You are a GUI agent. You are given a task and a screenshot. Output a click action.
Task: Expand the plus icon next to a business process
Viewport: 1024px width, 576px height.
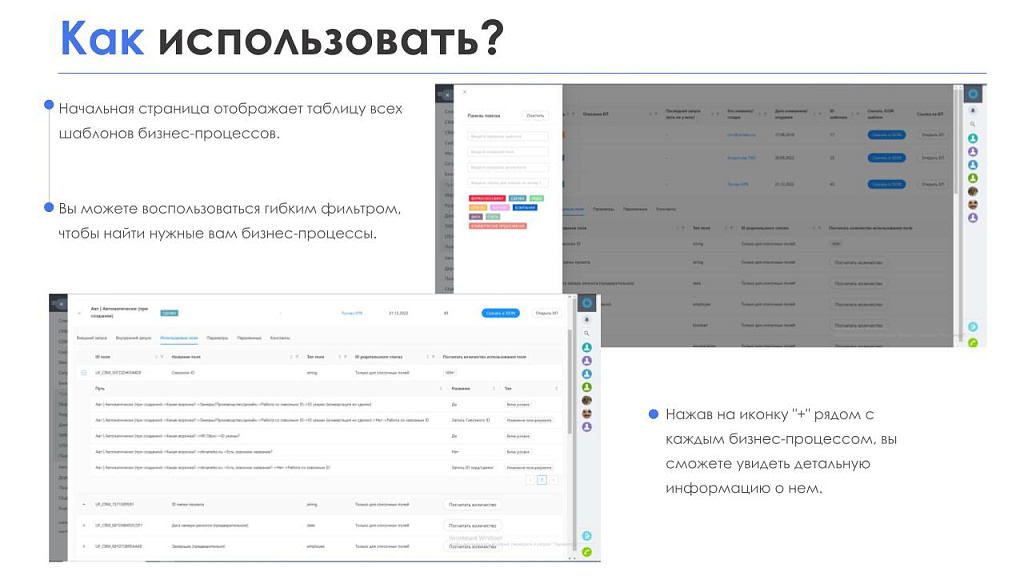pyautogui.click(x=83, y=505)
